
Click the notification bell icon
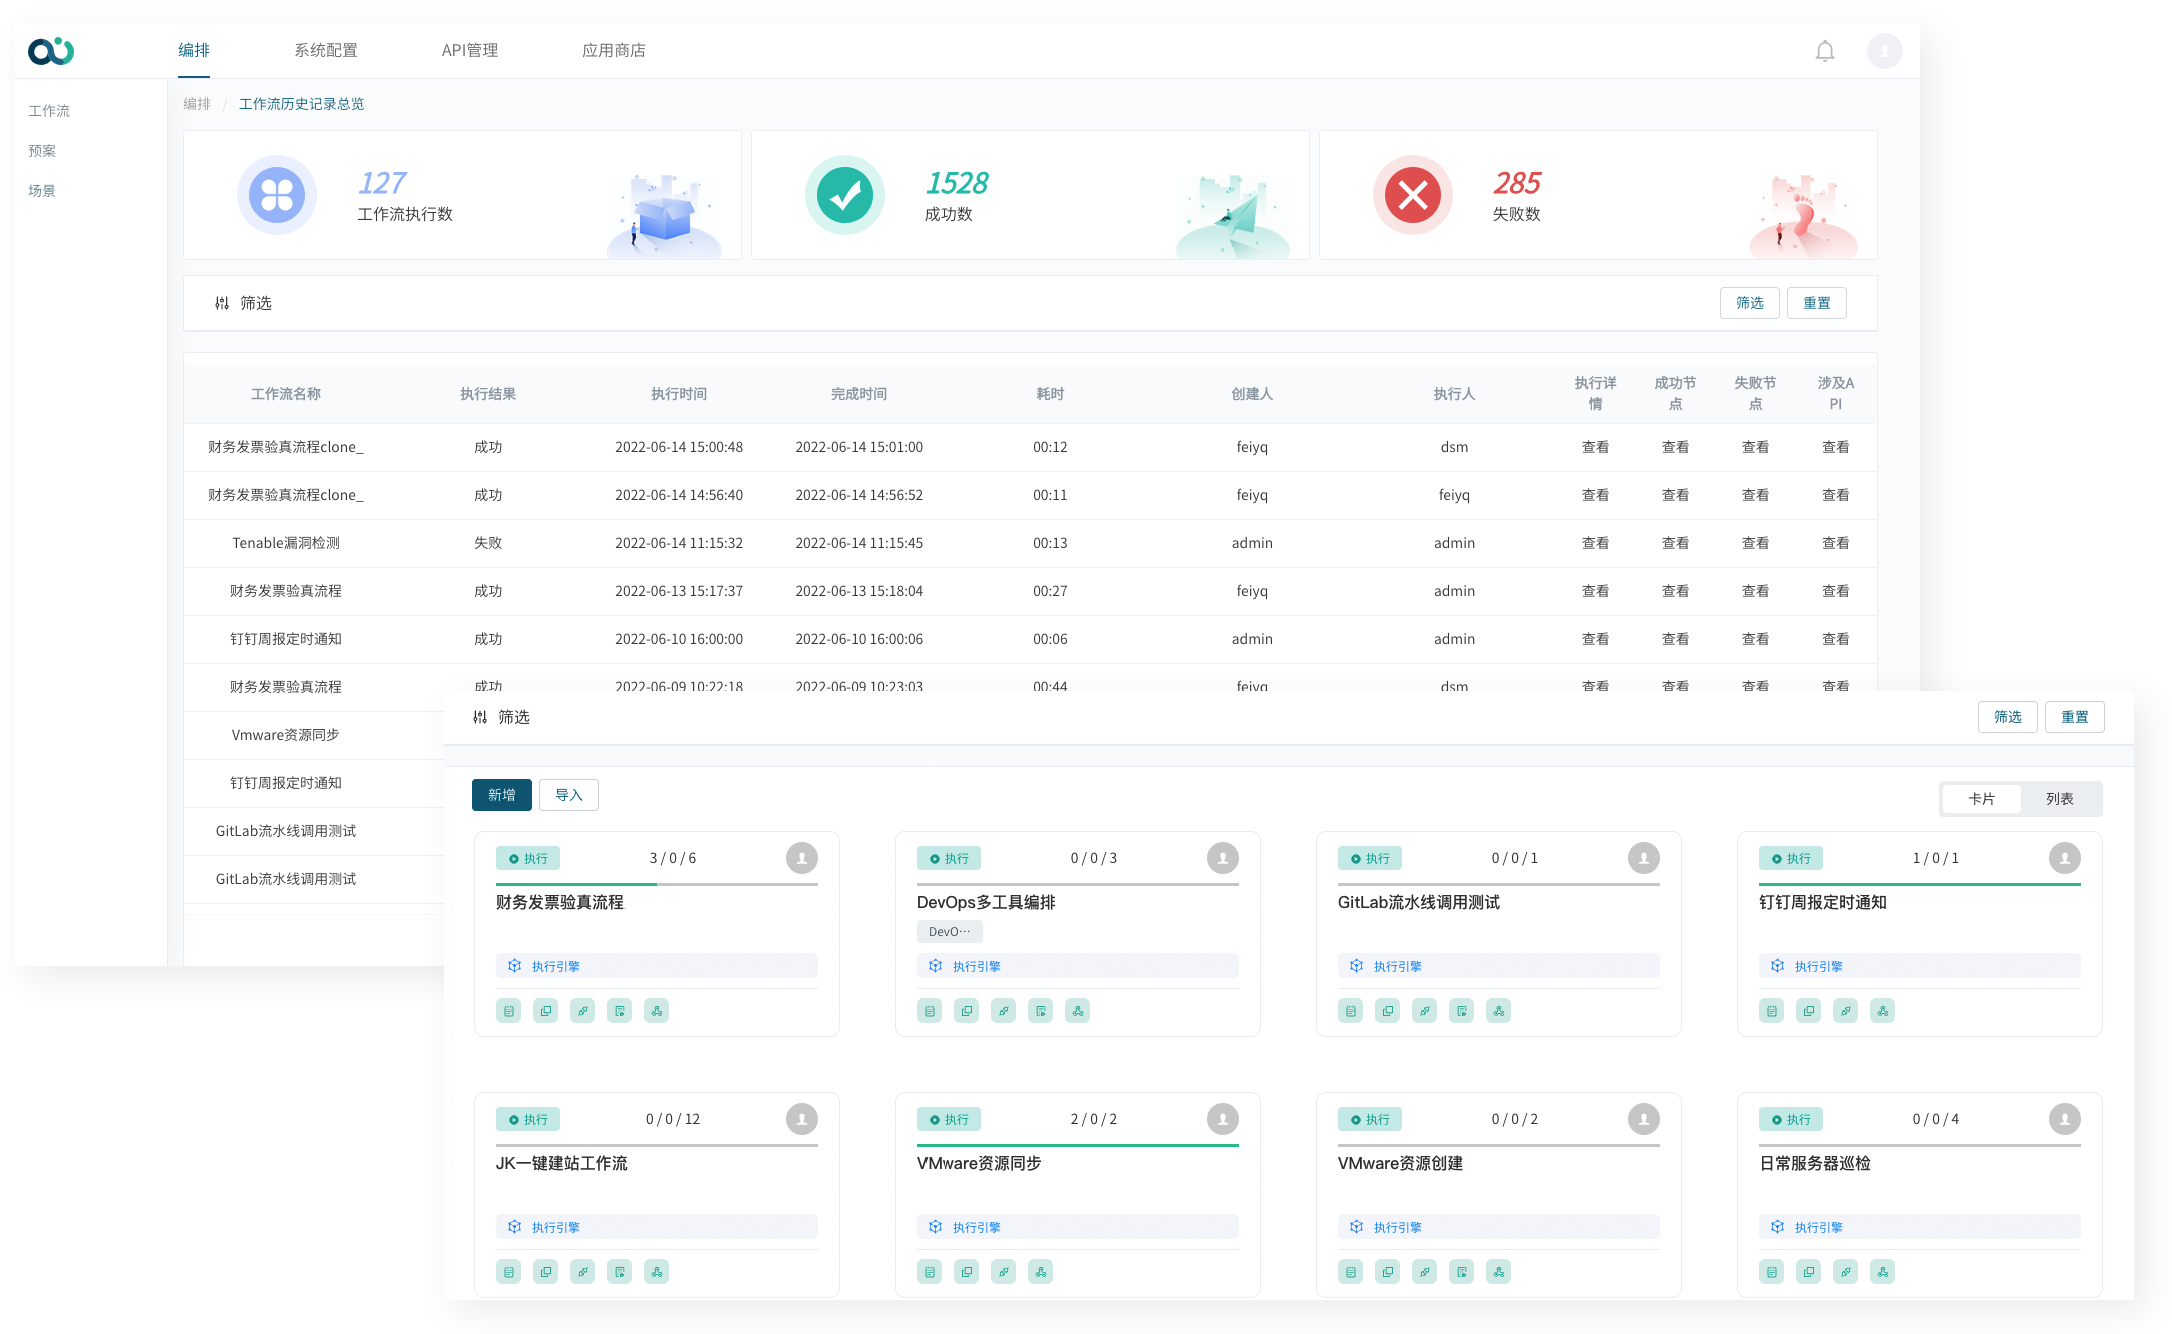tap(1825, 51)
